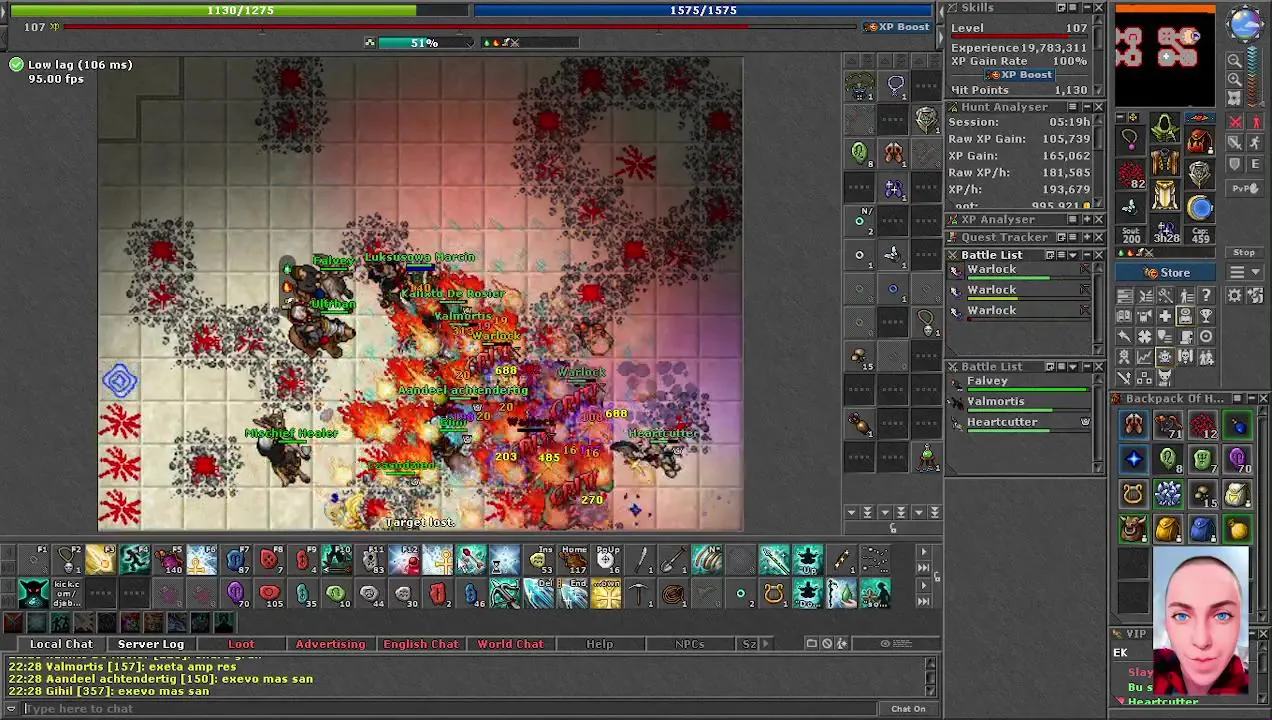
Task: Open the options gear icon
Action: point(1235,296)
